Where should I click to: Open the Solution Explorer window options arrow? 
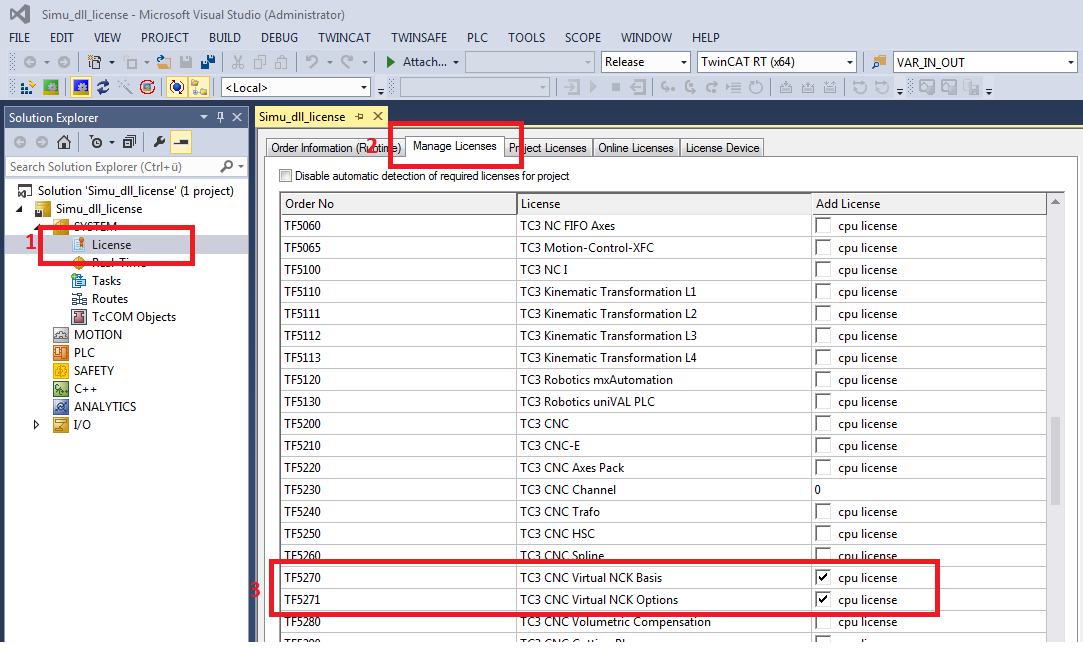204,117
